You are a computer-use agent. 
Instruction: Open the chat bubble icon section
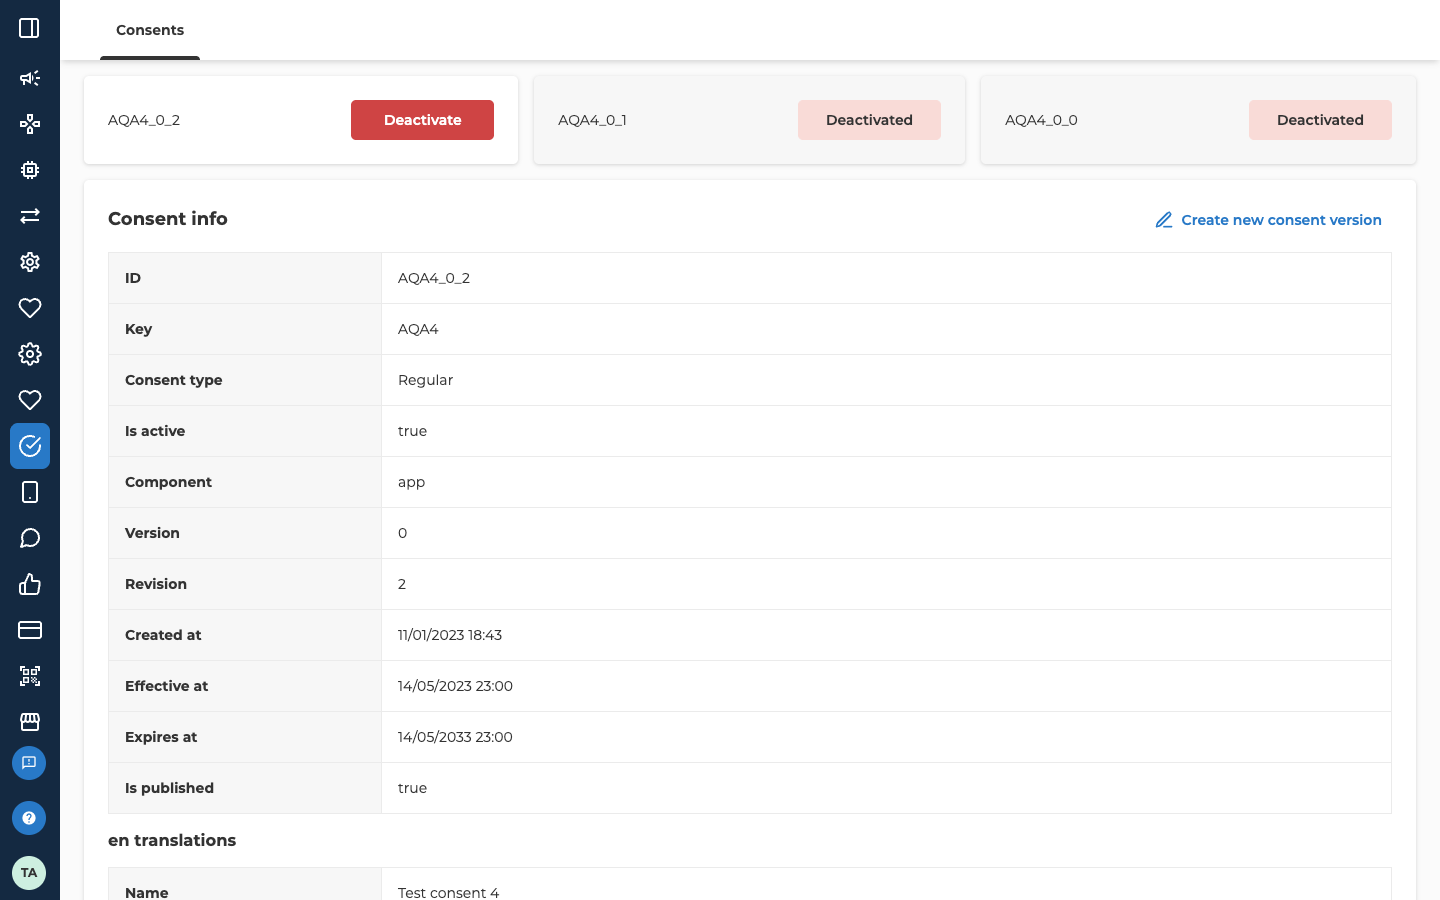click(x=30, y=538)
